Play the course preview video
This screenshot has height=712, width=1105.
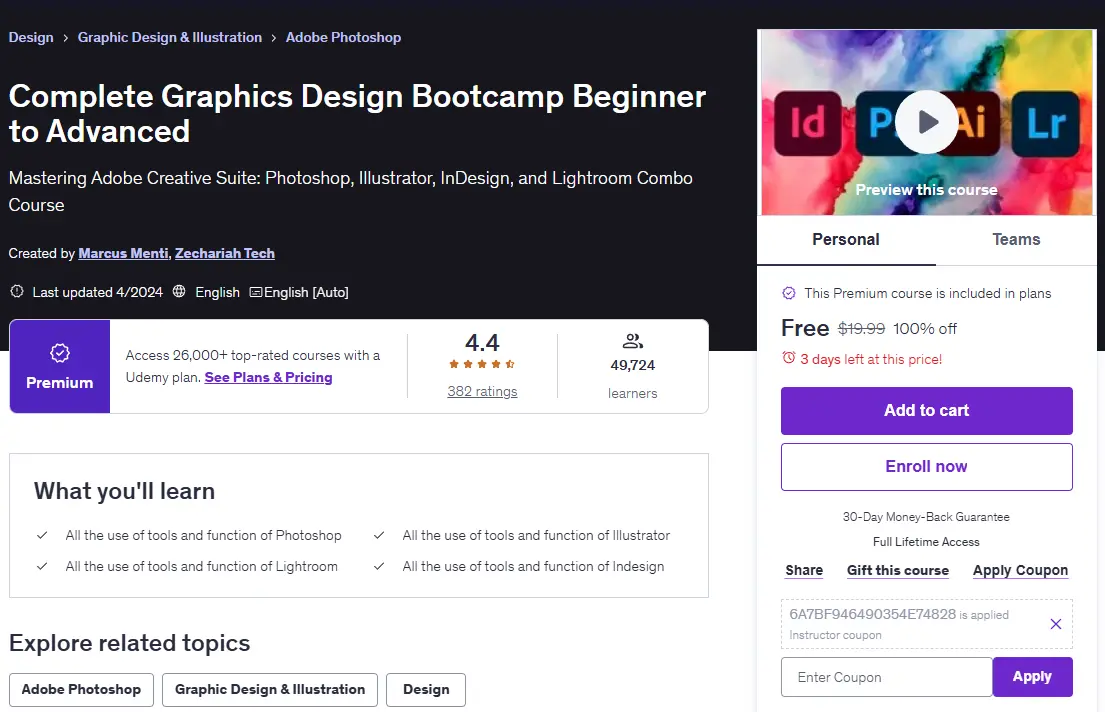click(926, 122)
